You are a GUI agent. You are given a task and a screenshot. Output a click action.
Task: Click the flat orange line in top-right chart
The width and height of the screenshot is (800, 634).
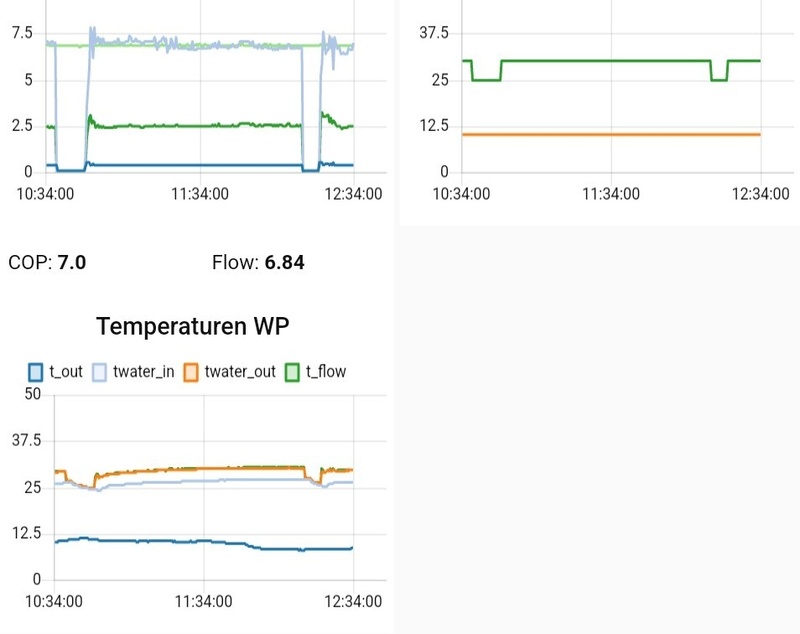(610, 134)
